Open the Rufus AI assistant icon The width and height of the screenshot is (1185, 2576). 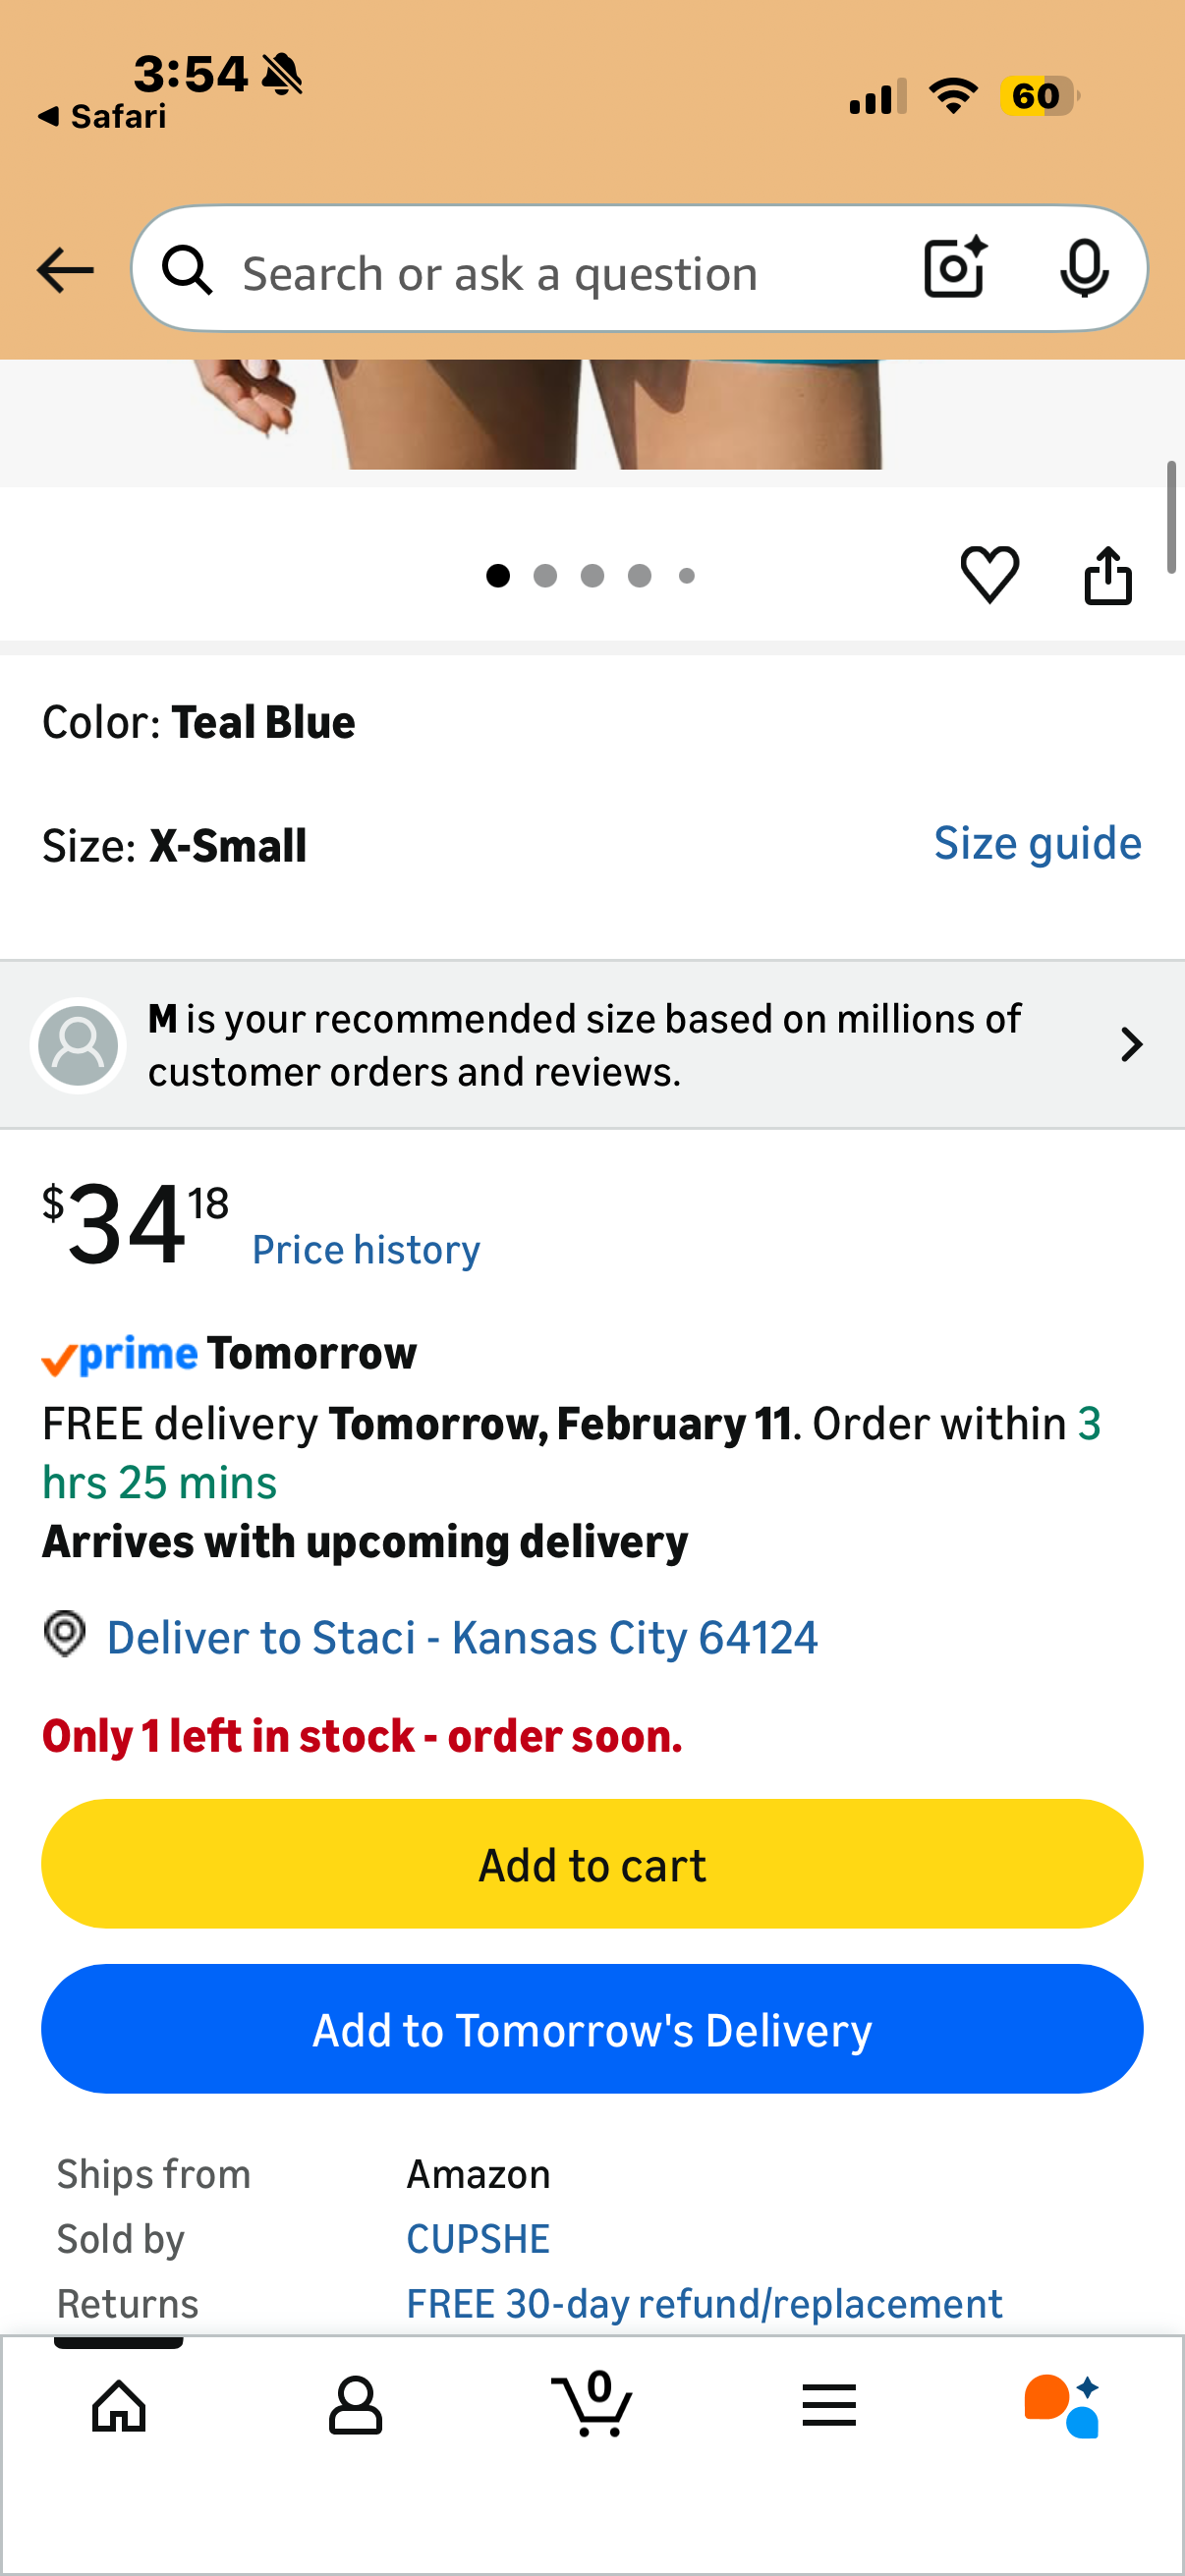pos(1061,2405)
